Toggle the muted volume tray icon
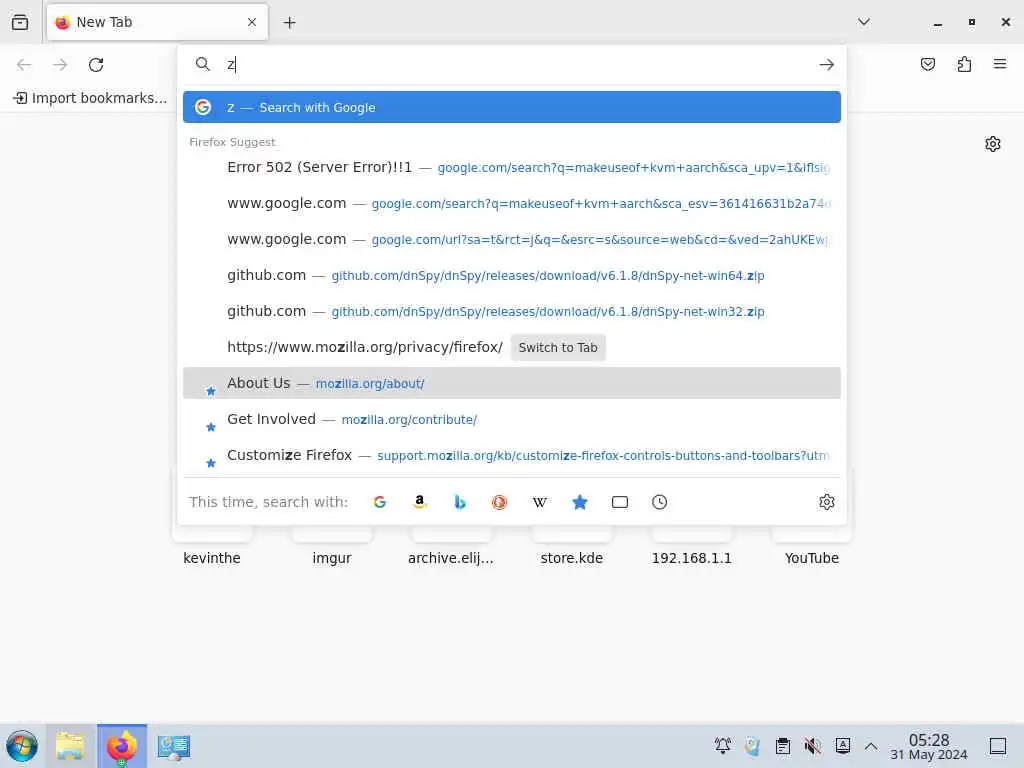This screenshot has width=1024, height=768. point(812,745)
